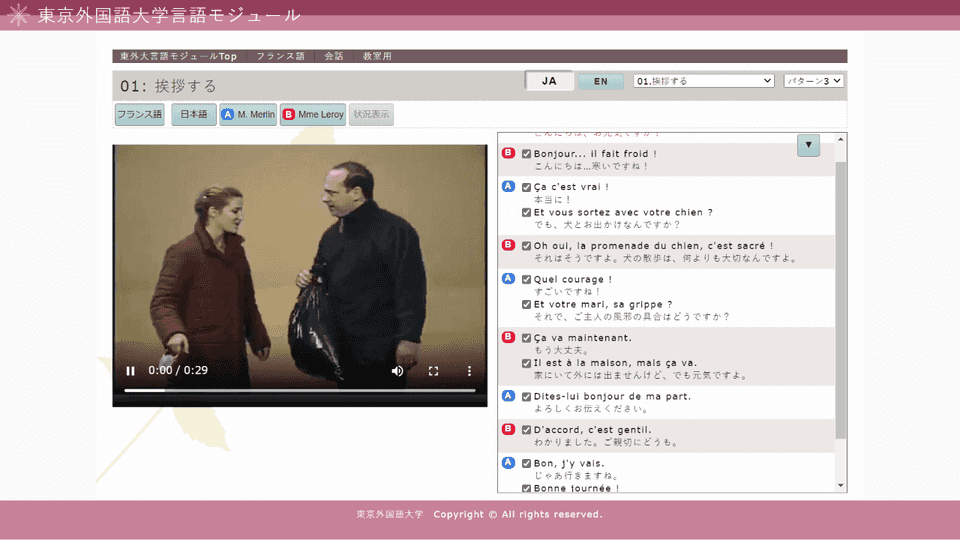
Task: Seek using the video progress bar
Action: pyautogui.click(x=300, y=391)
